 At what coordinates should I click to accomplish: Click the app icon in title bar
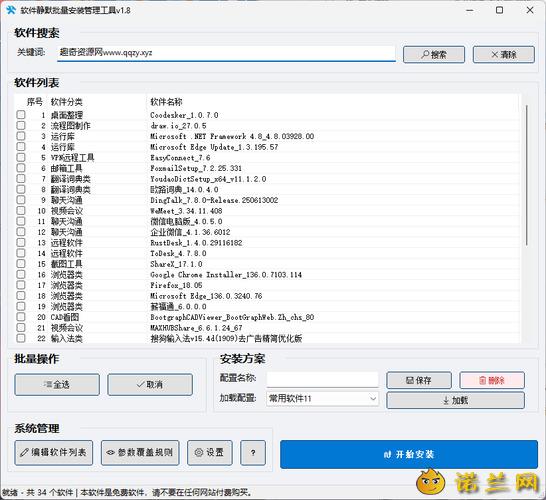(x=11, y=10)
